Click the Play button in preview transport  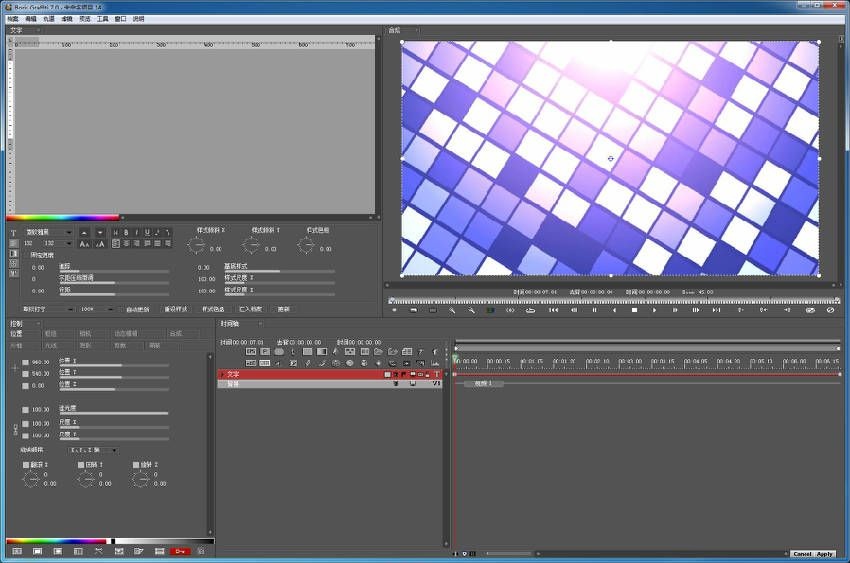(x=655, y=310)
